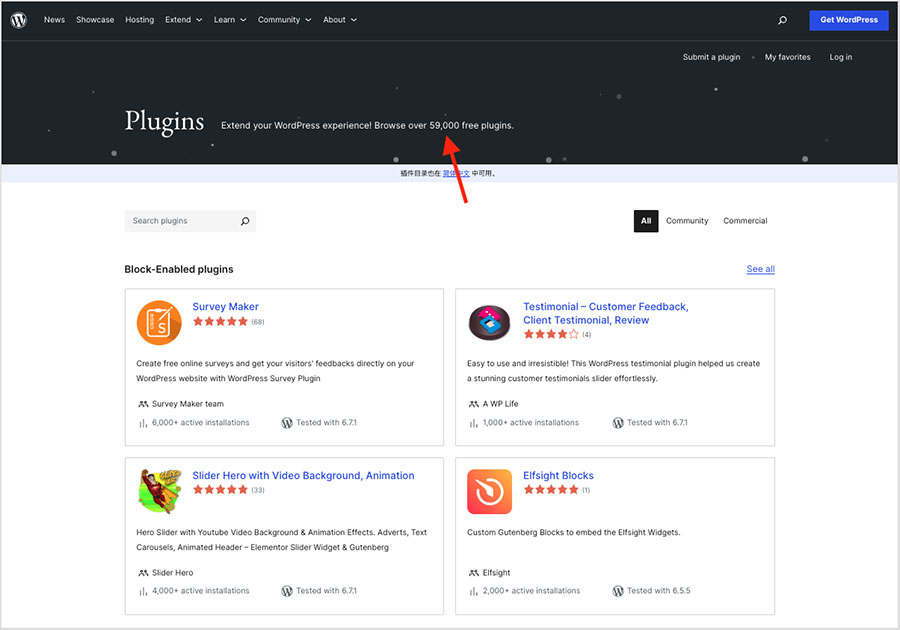This screenshot has width=900, height=630.
Task: Click the author icon beside A WP Life
Action: [474, 404]
